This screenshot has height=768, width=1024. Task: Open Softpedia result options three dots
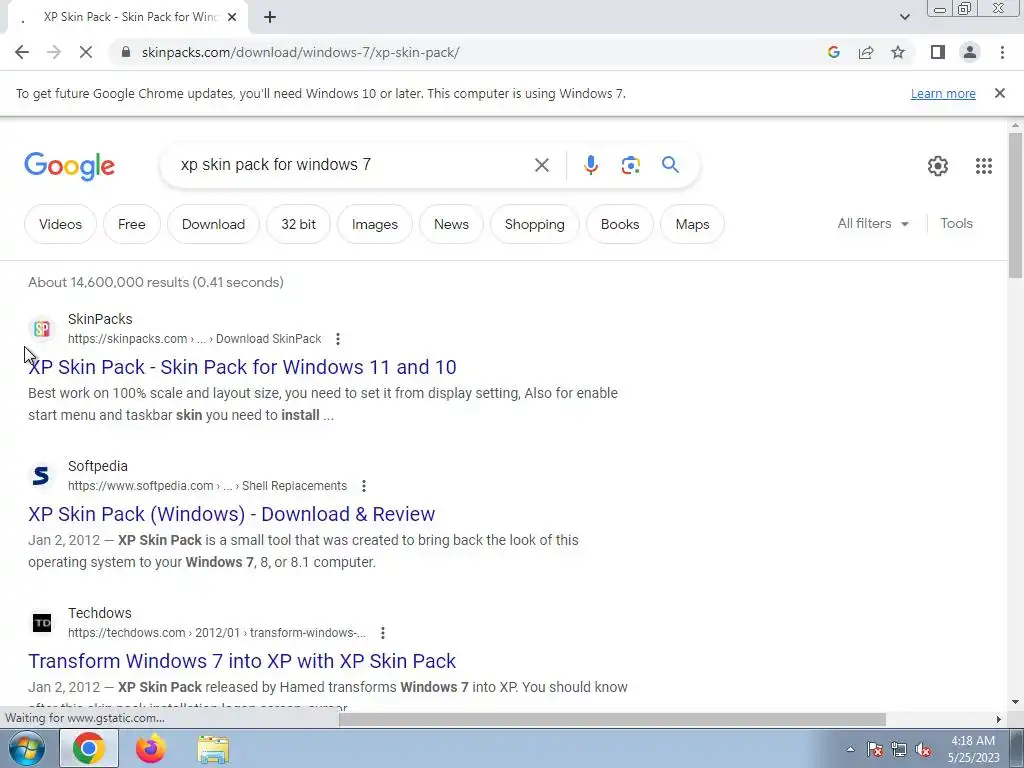pyautogui.click(x=364, y=486)
